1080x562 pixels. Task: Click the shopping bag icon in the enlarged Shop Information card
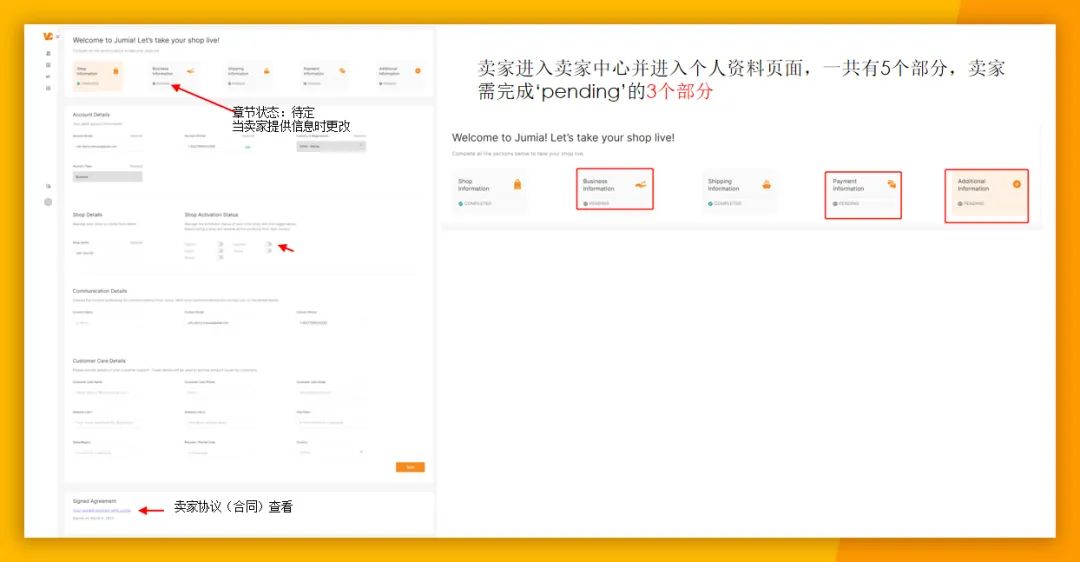(517, 184)
